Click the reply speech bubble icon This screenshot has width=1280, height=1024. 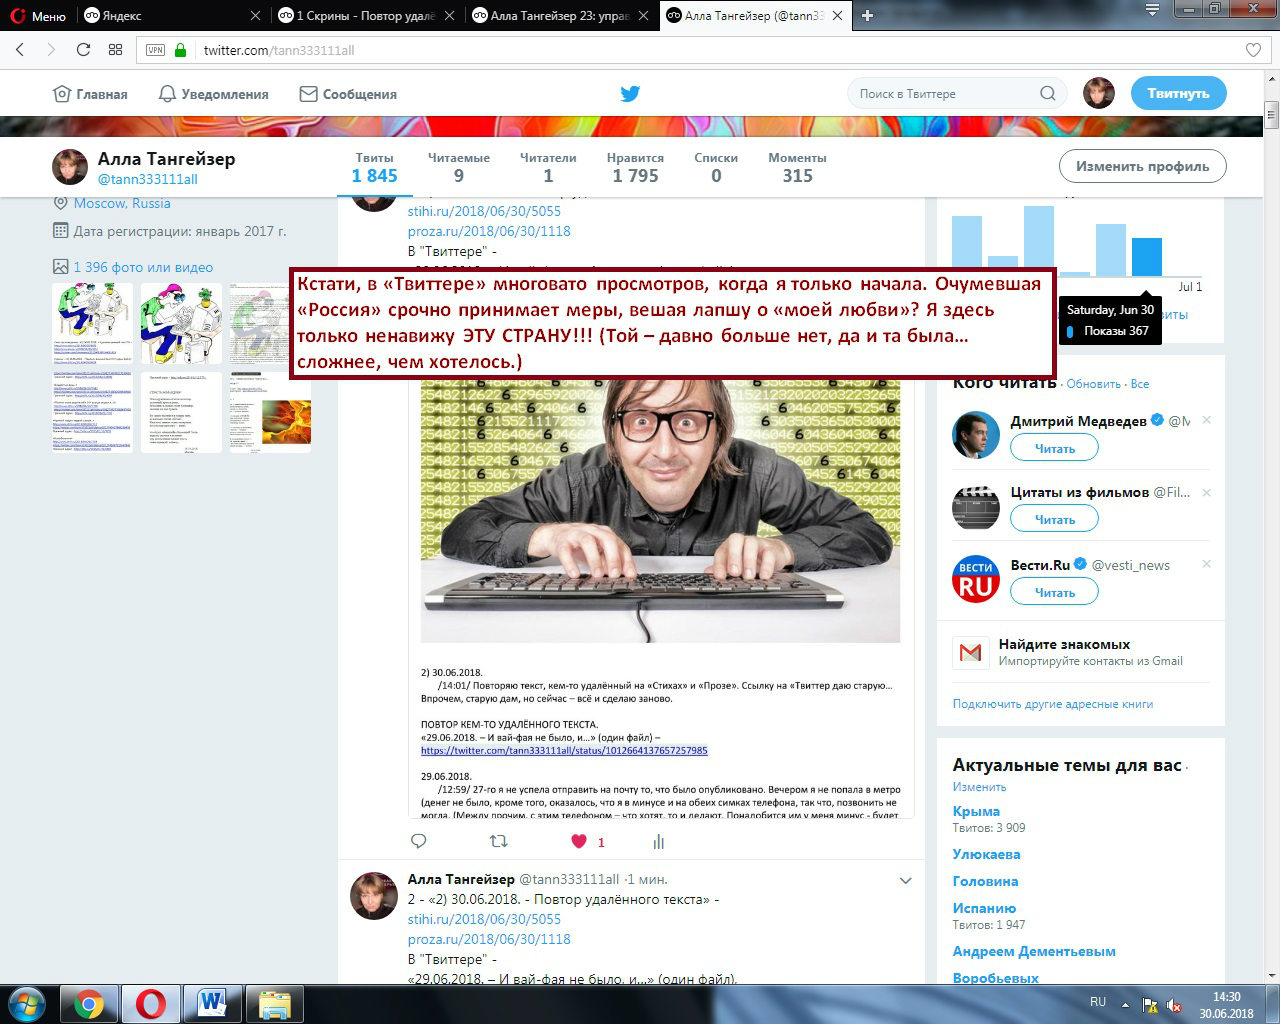pos(419,841)
